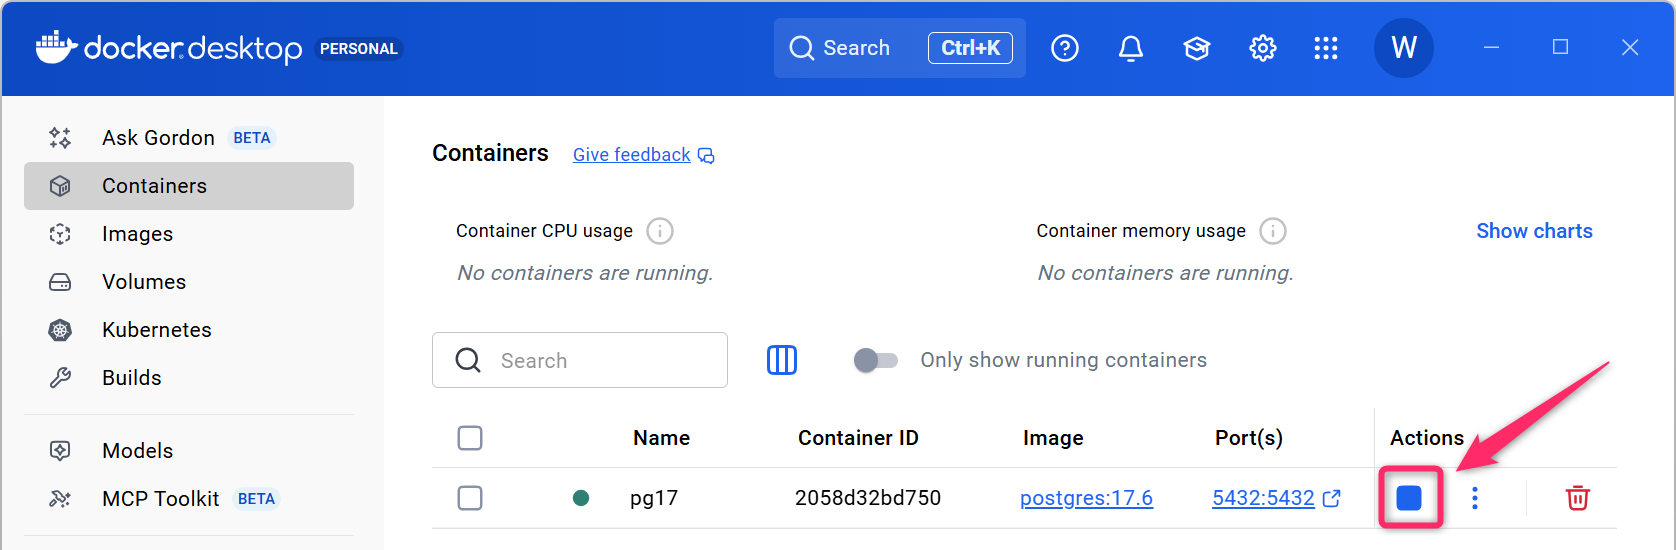Open Volumes section in the sidebar
Image resolution: width=1676 pixels, height=550 pixels.
(143, 282)
